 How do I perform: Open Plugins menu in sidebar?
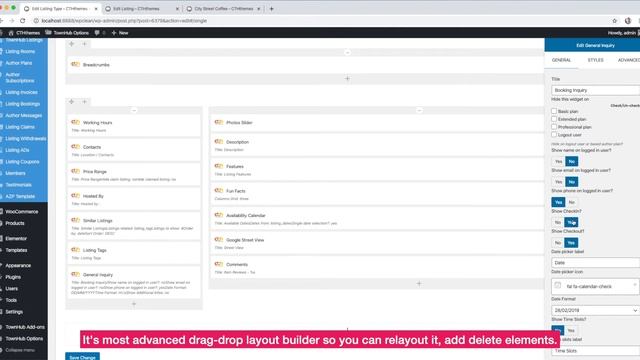point(13,277)
